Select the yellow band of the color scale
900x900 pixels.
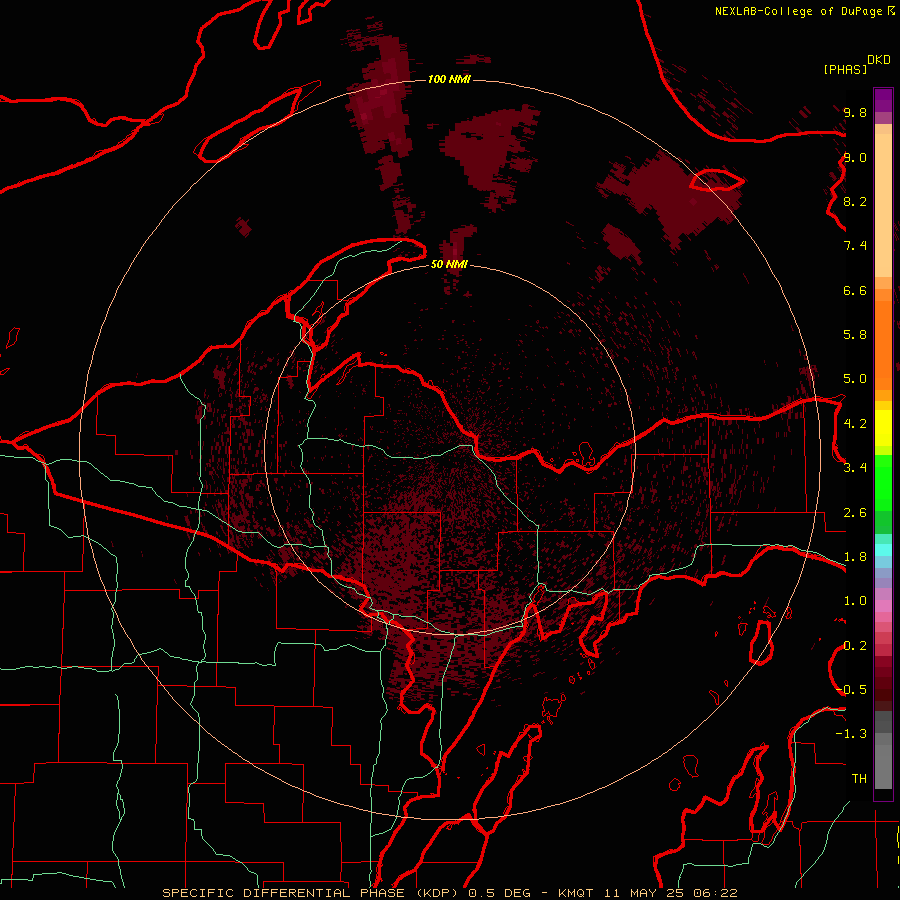[x=883, y=428]
